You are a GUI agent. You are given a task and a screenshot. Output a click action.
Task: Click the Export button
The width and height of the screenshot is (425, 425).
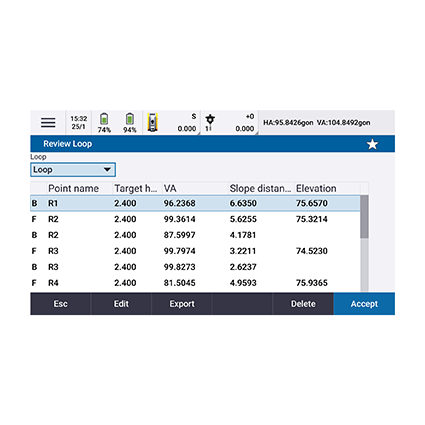182,304
